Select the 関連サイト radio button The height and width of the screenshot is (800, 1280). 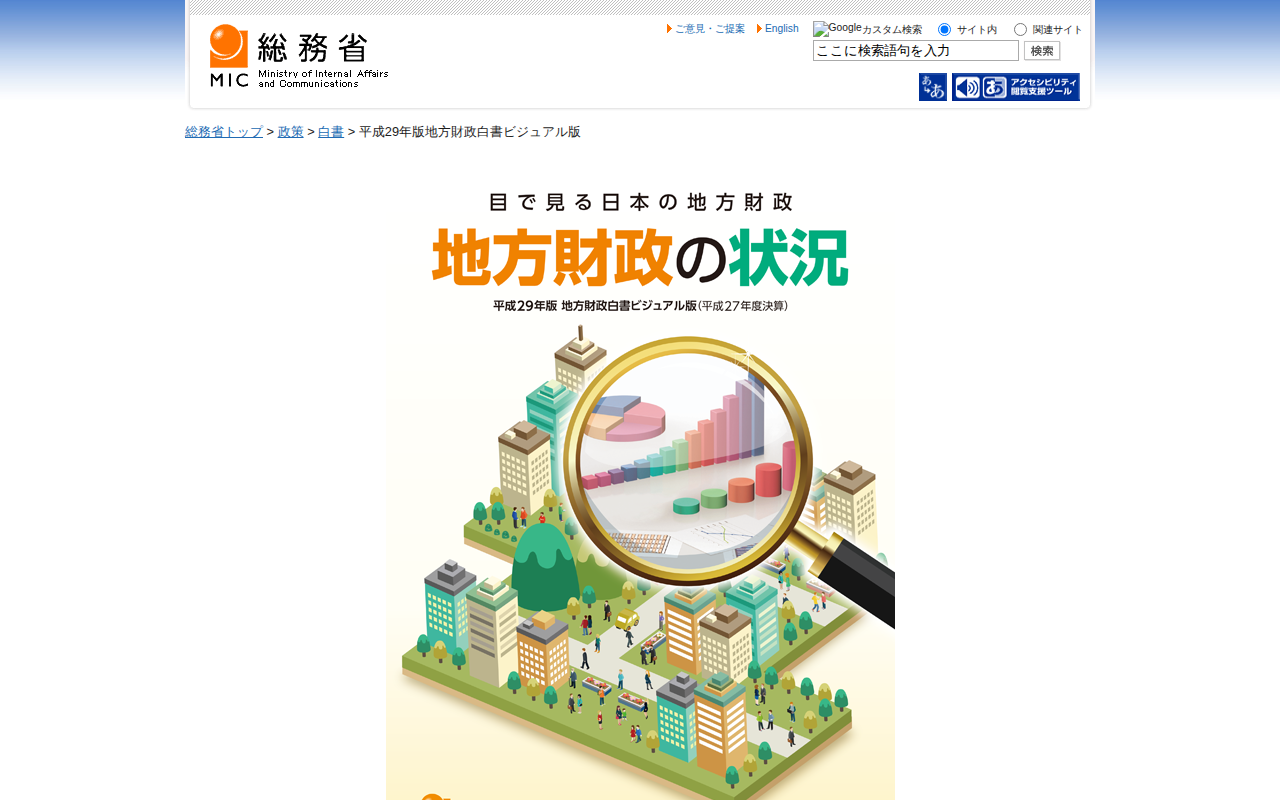pos(1020,30)
